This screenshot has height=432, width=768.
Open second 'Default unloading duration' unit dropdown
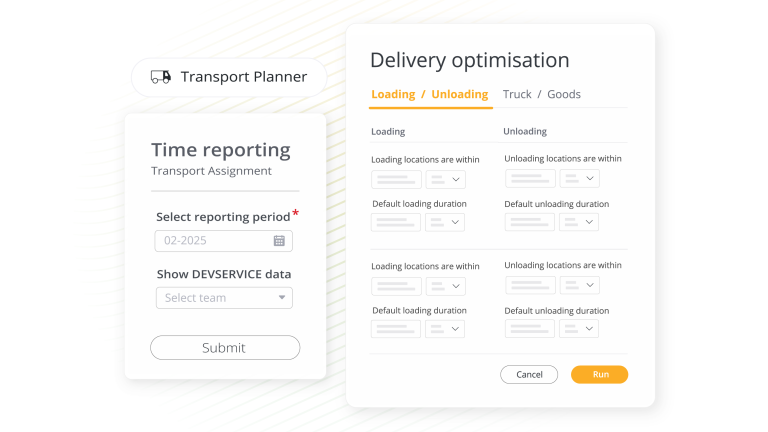click(x=579, y=328)
